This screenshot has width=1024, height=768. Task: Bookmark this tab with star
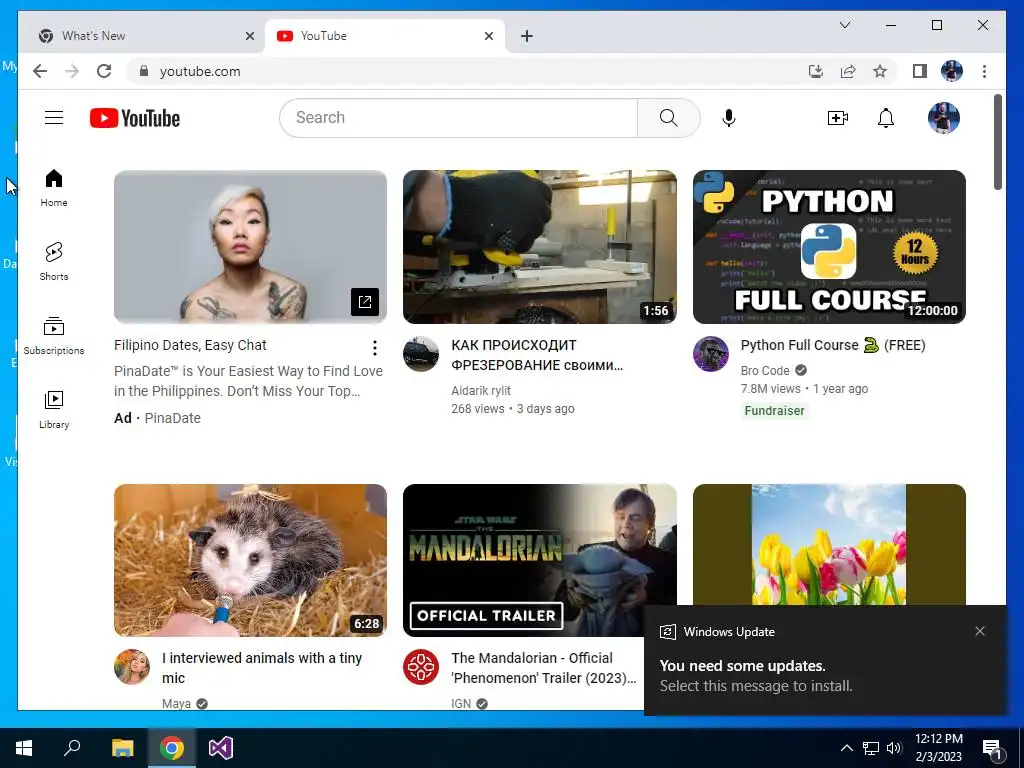tap(880, 71)
